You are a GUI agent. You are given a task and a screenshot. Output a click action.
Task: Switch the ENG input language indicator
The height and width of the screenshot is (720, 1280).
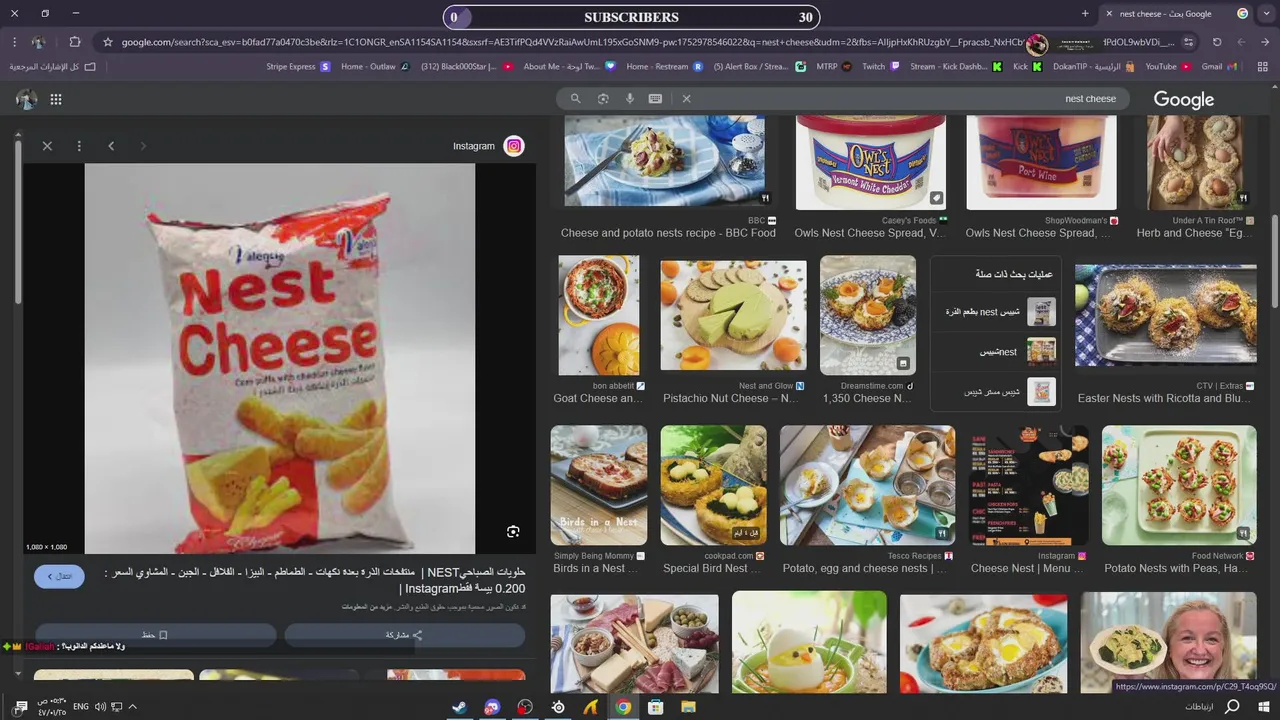pos(81,707)
